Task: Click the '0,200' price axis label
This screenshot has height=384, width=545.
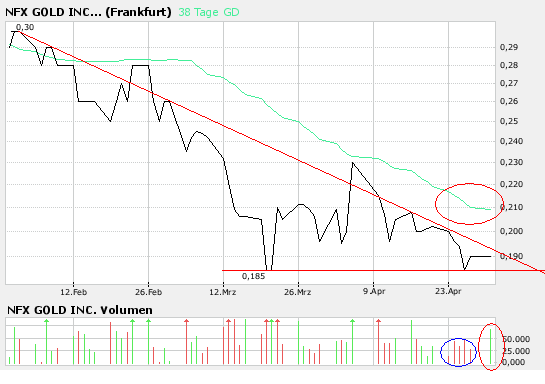Action: tap(511, 231)
